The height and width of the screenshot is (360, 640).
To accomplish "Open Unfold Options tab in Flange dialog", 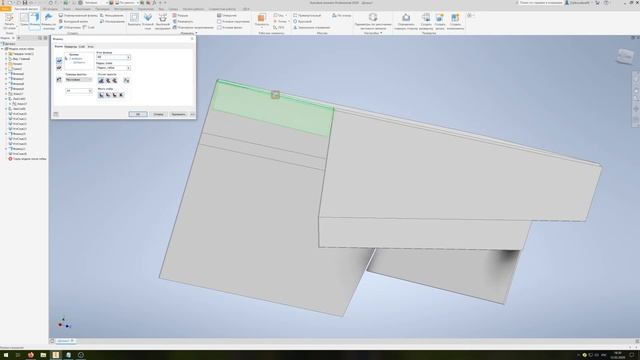I will click(x=71, y=47).
